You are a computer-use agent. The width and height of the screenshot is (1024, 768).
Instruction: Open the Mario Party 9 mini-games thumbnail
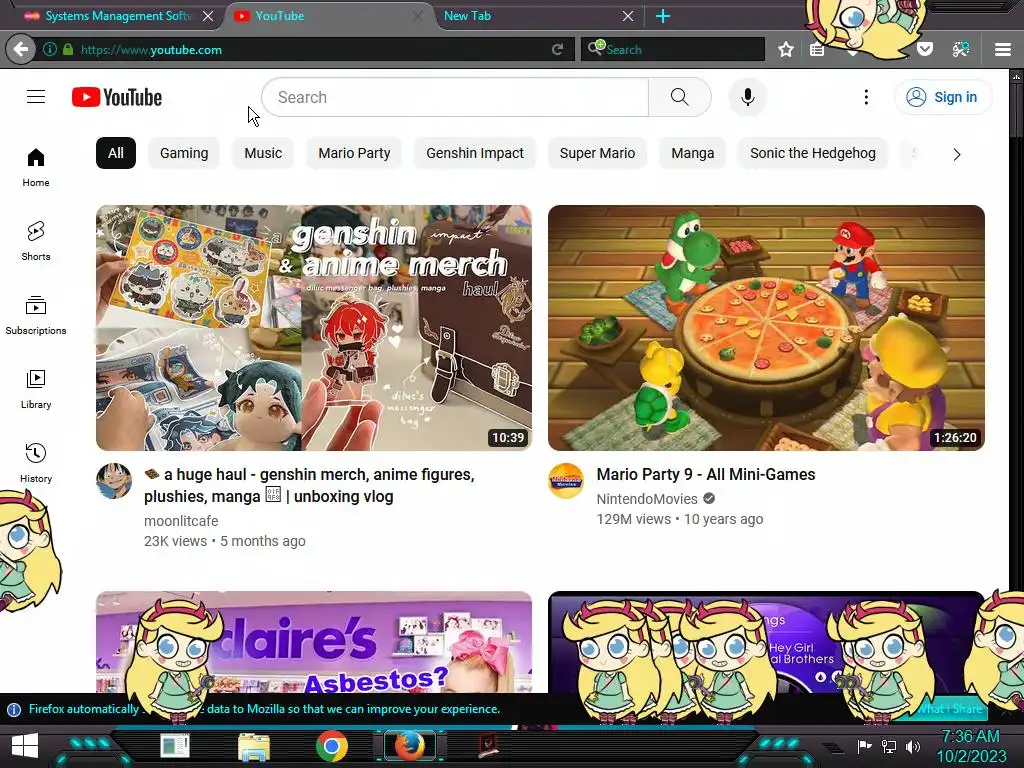coord(766,328)
